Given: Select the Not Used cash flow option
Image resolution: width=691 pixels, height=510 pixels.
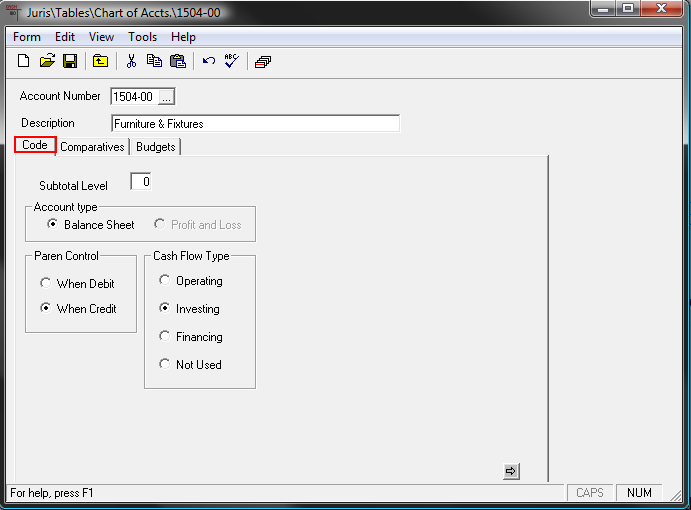Looking at the screenshot, I should [165, 365].
